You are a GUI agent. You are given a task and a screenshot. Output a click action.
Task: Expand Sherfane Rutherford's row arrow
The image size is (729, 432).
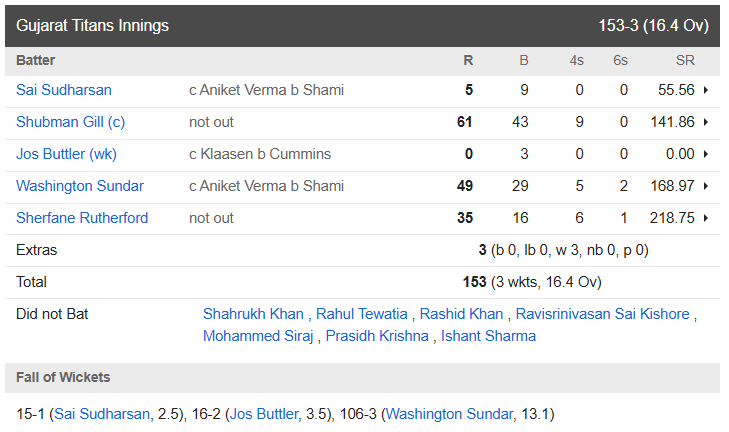pyautogui.click(x=707, y=218)
